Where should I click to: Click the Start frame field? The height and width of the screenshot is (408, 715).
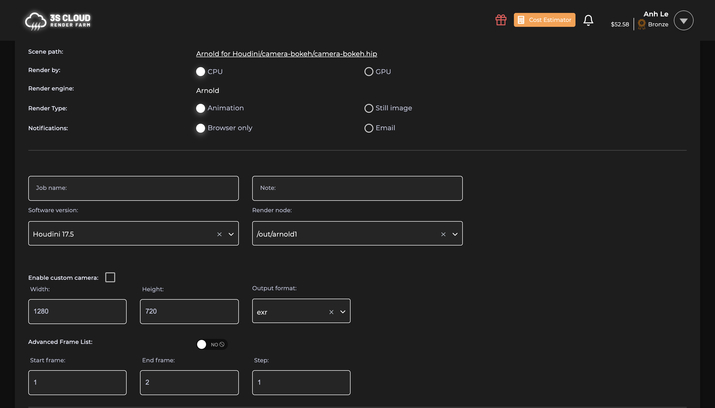pos(78,382)
